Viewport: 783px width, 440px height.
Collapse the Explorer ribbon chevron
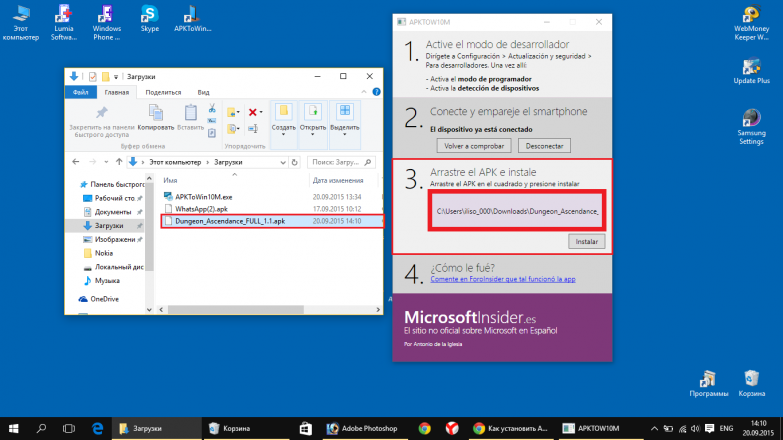(x=364, y=92)
